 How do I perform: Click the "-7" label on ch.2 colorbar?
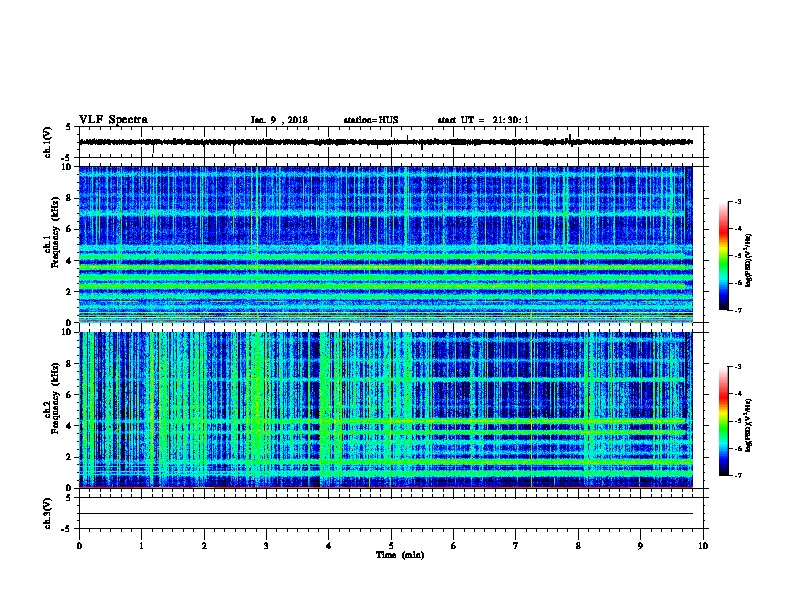[737, 475]
